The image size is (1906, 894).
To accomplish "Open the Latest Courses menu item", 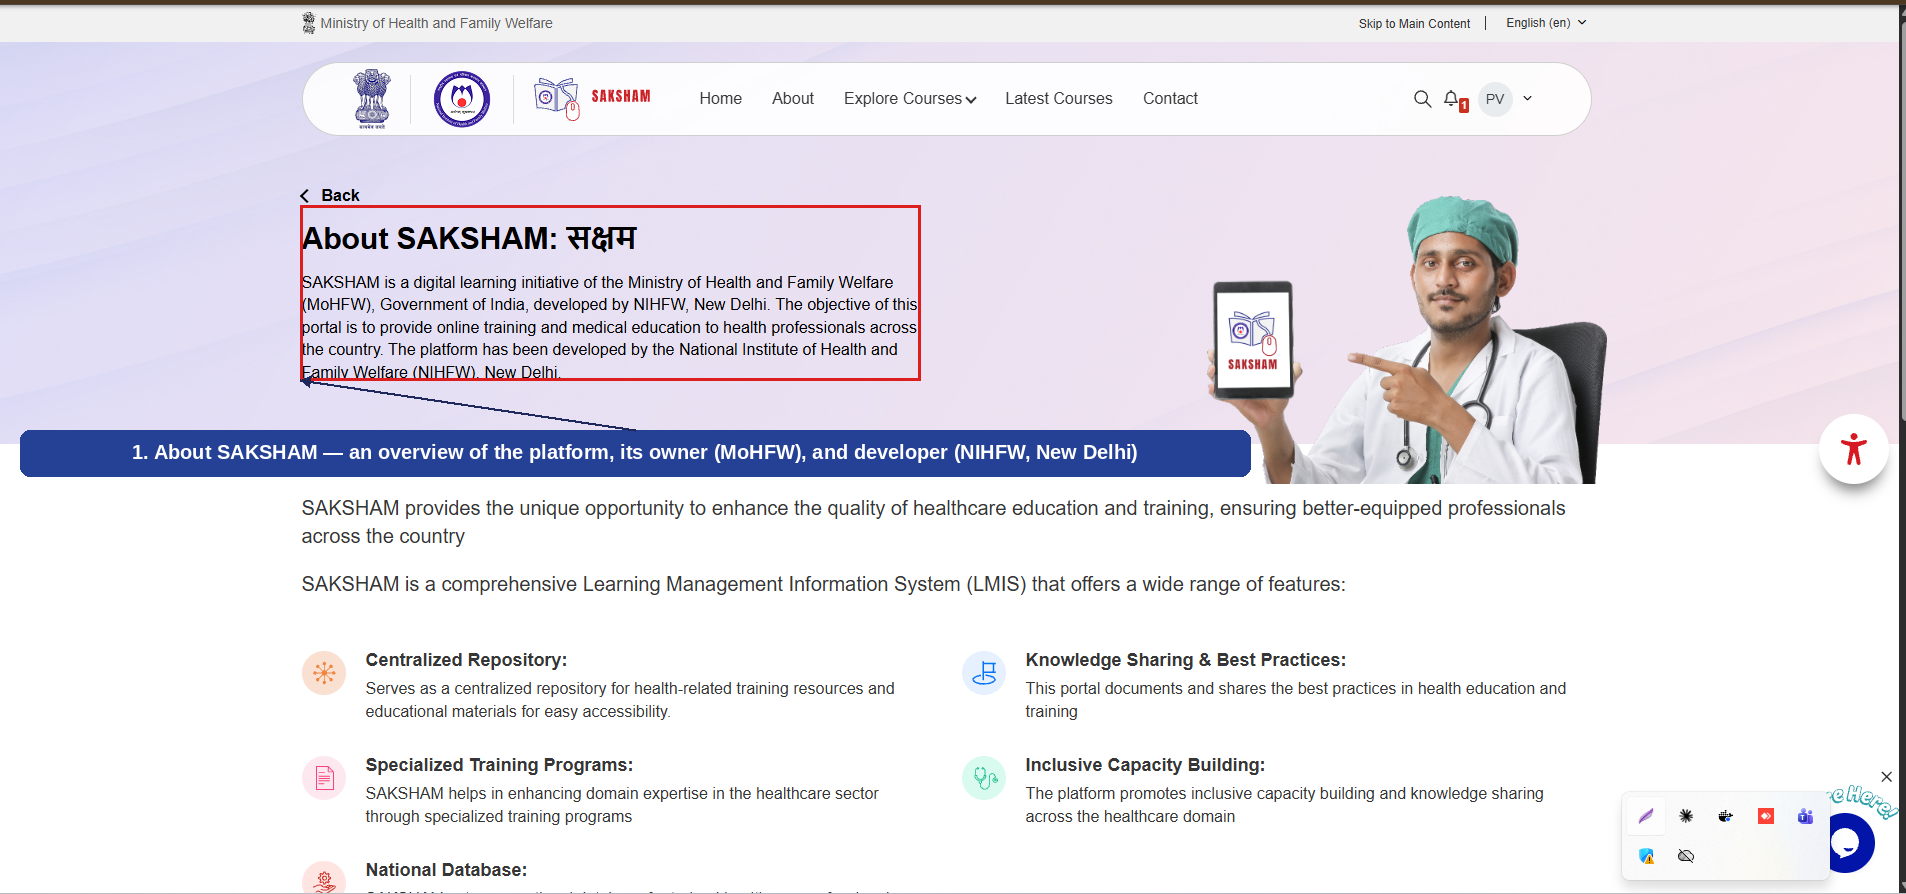I will click(1059, 98).
